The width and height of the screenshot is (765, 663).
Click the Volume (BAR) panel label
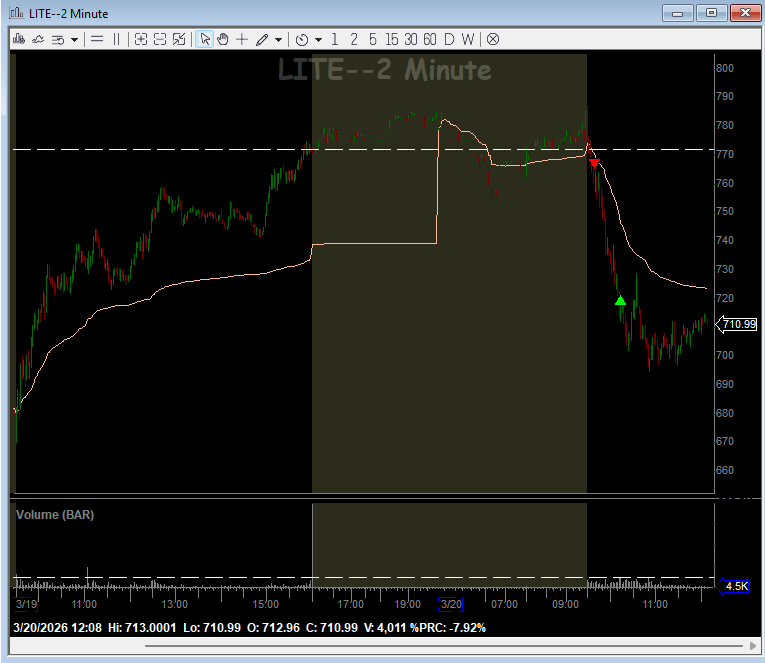[55, 515]
